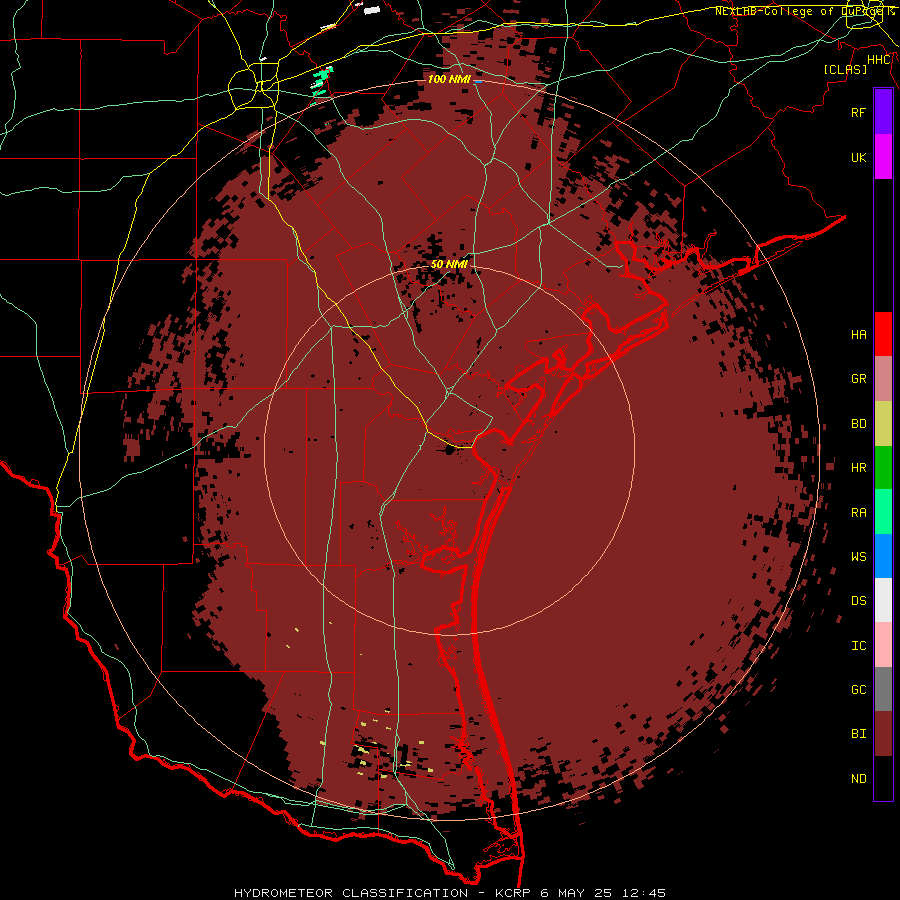This screenshot has height=900, width=900.
Task: Click the 'NEXLAB-College of DuPage' credit text
Action: pyautogui.click(x=801, y=11)
